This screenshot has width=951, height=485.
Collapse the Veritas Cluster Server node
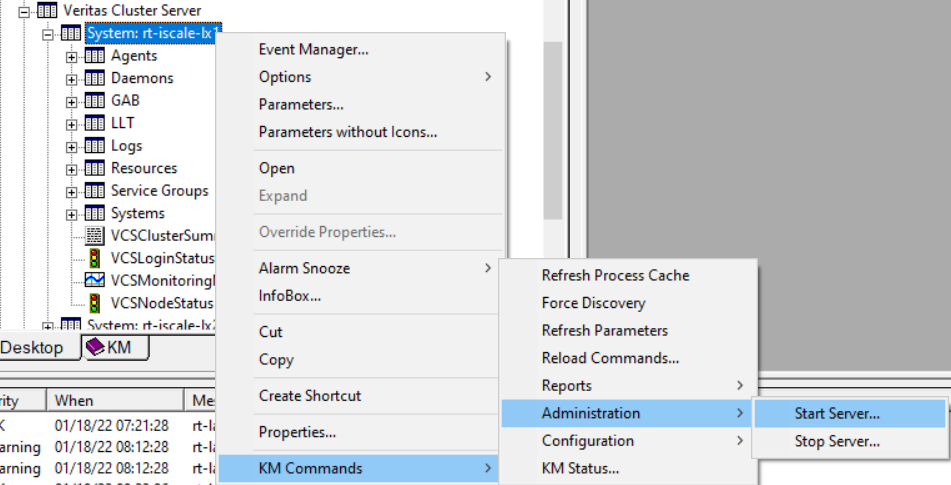[x=24, y=11]
